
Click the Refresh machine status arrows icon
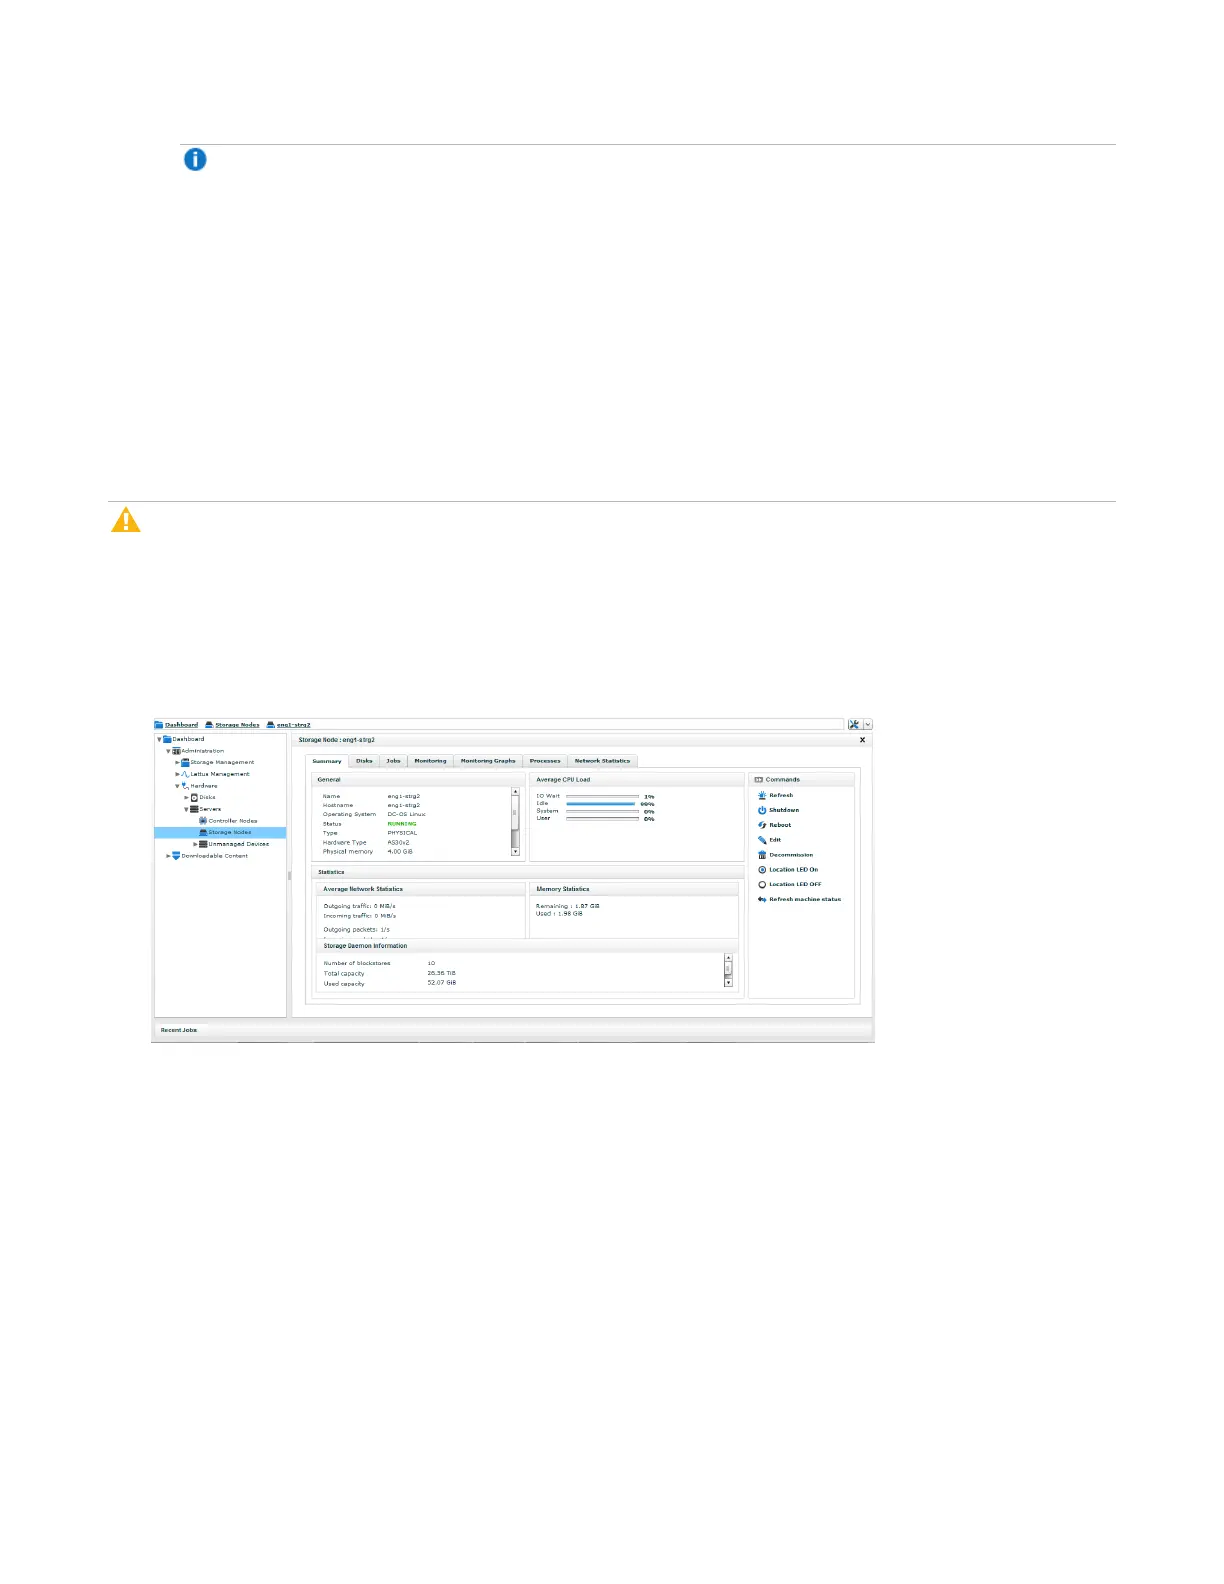point(762,900)
